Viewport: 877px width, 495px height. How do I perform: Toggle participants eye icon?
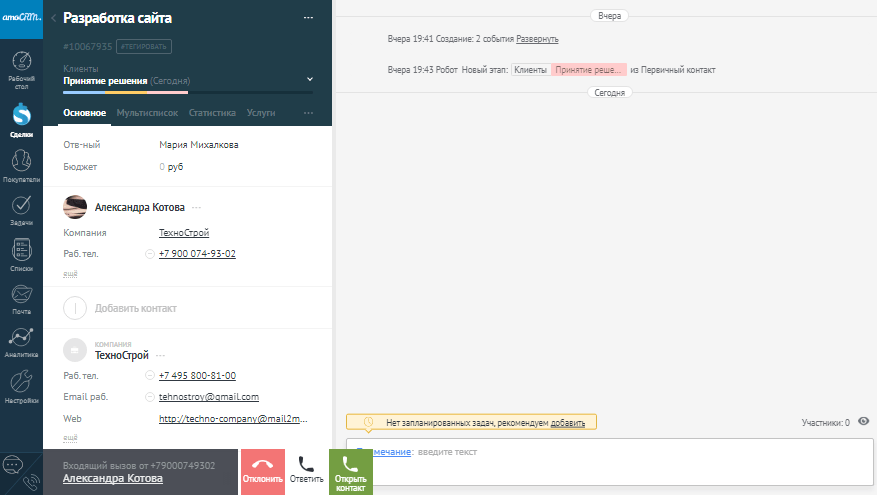[x=864, y=421]
